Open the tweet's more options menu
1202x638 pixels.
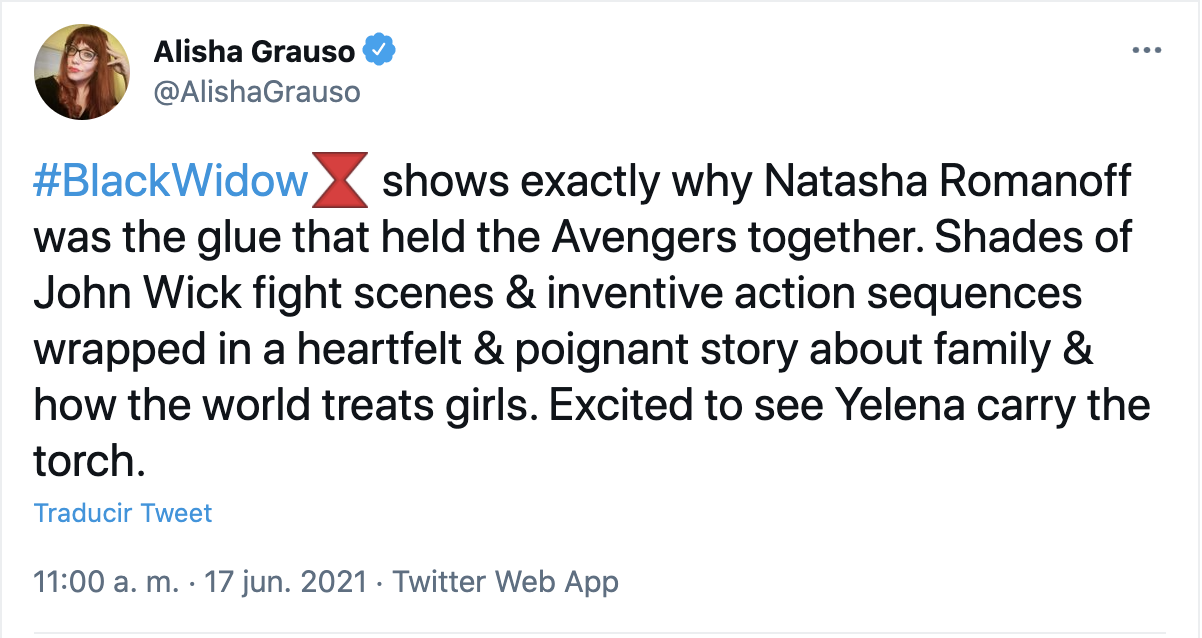point(1146,50)
